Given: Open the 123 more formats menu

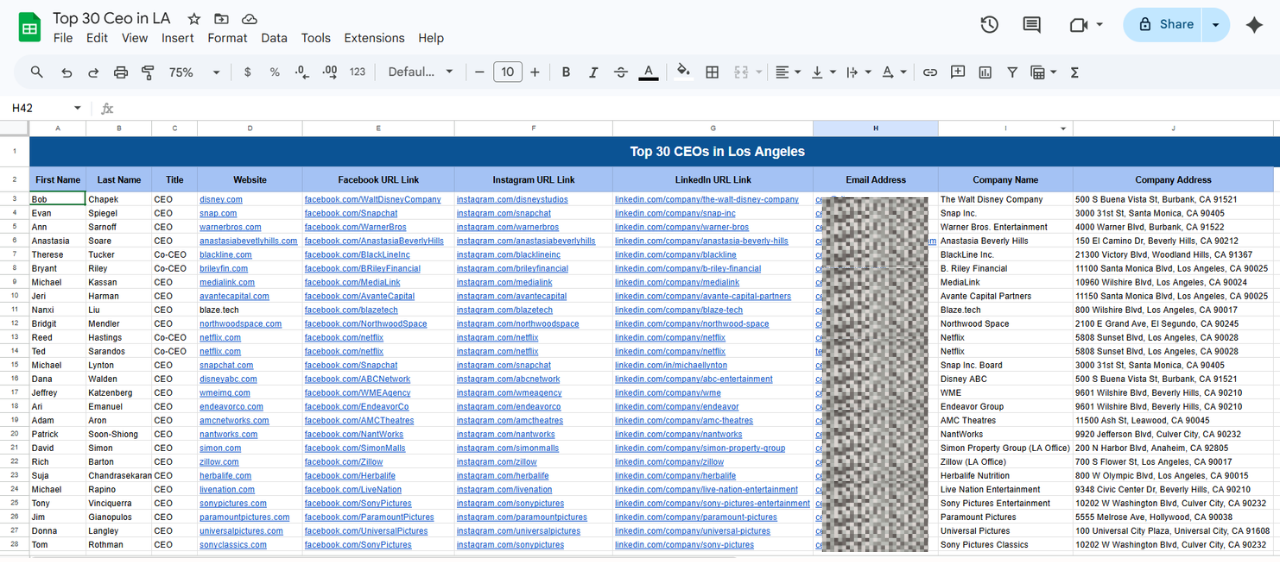Looking at the screenshot, I should point(357,72).
